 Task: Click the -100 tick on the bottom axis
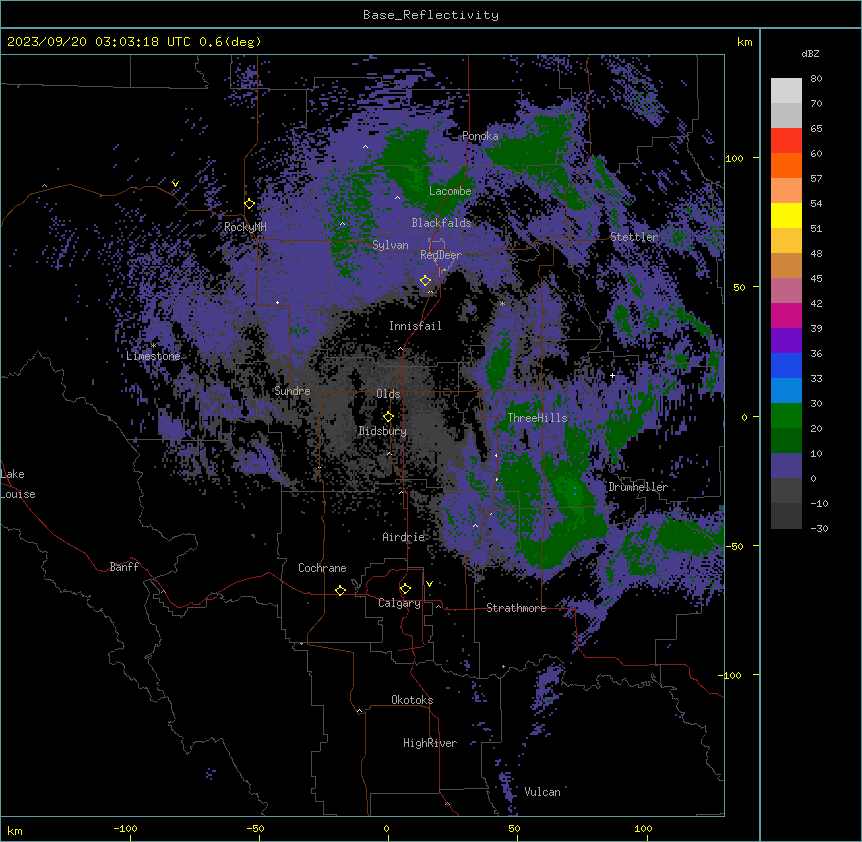[x=125, y=828]
